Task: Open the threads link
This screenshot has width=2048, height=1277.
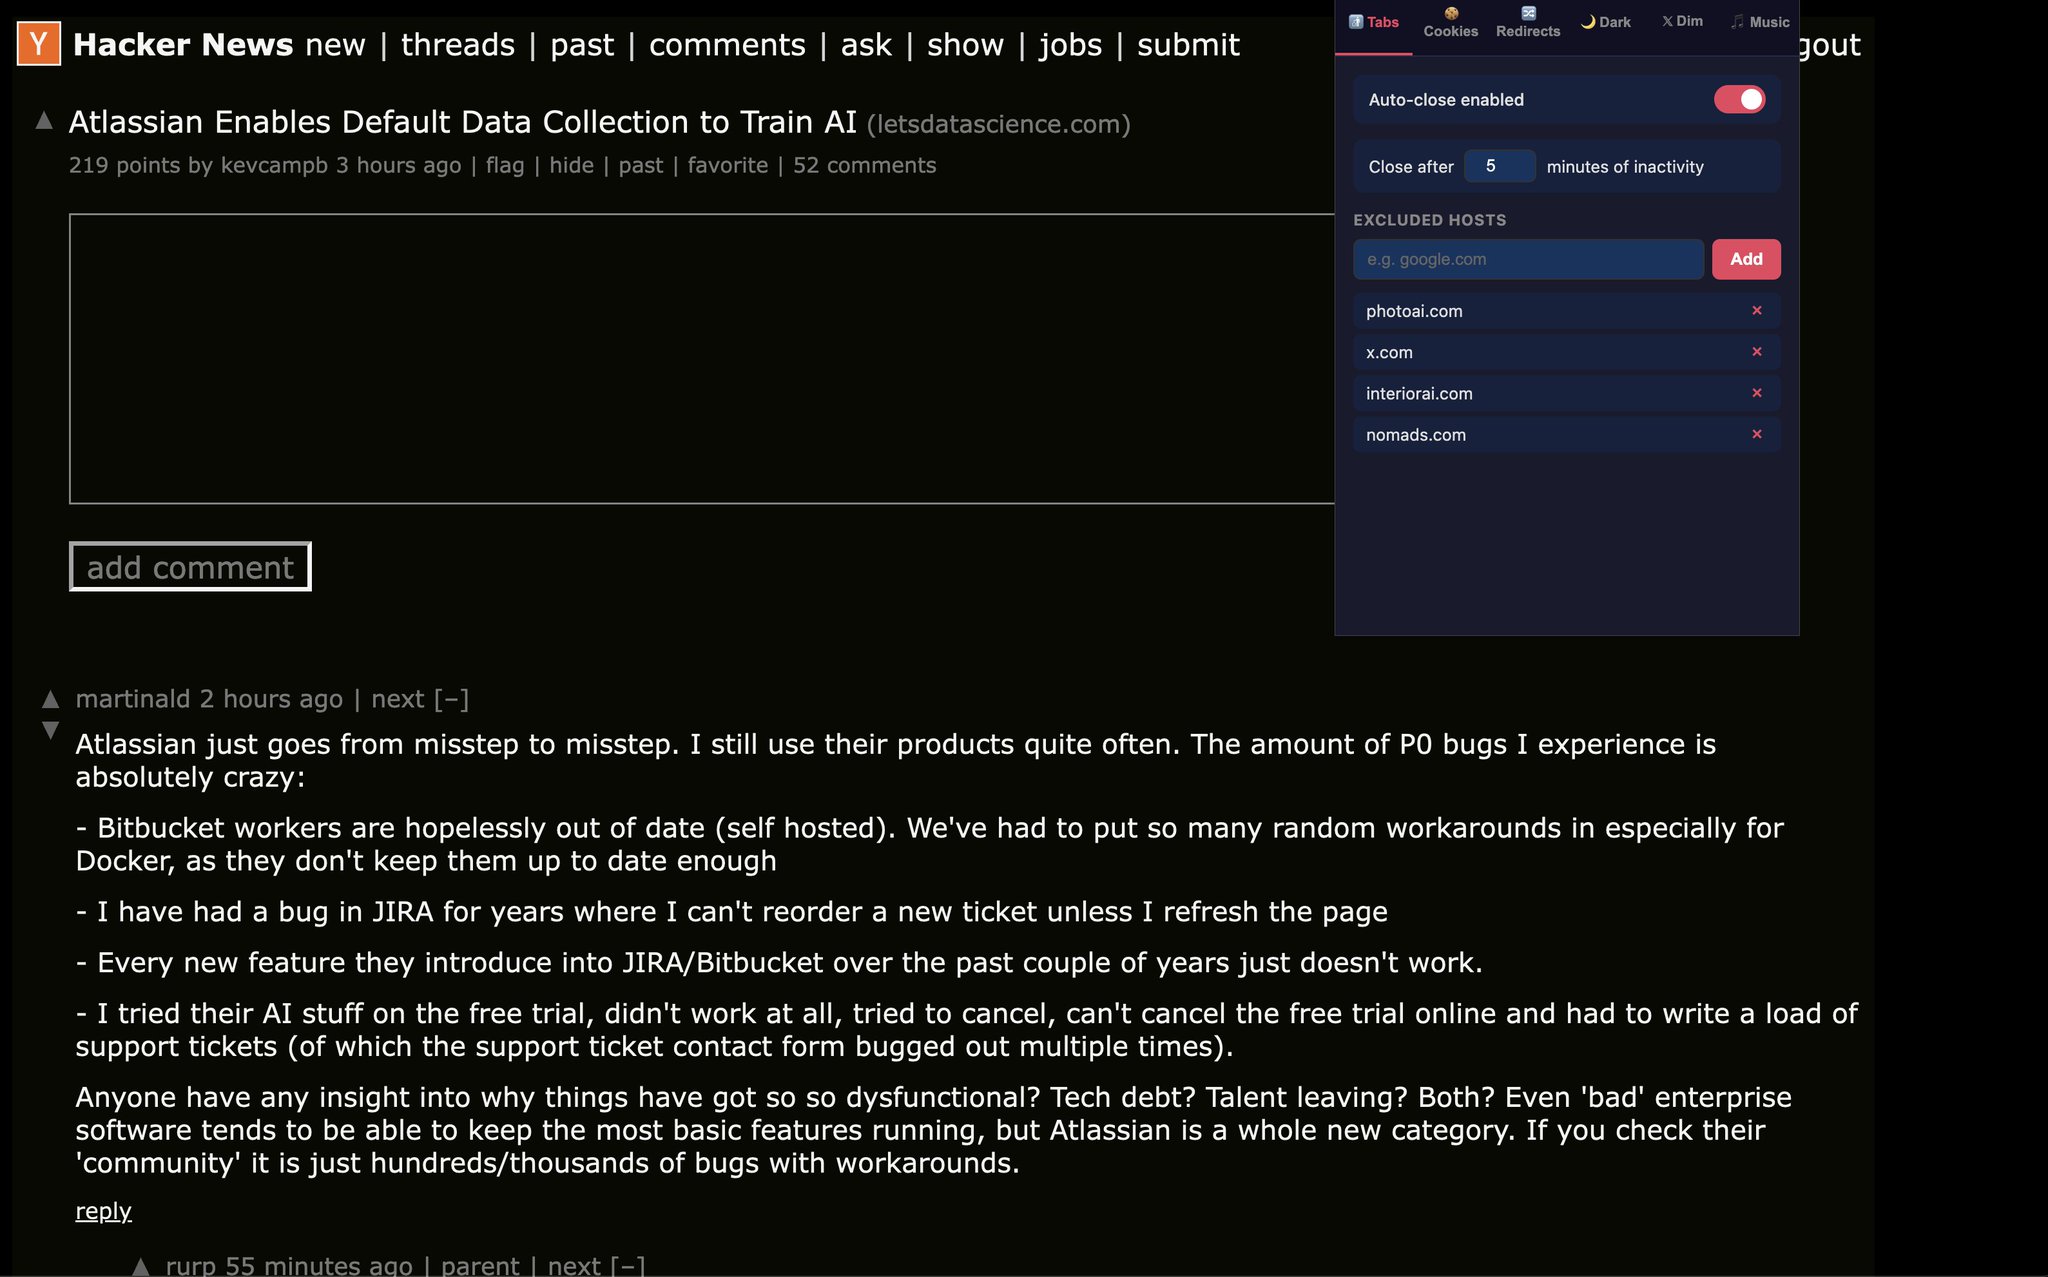Action: (458, 45)
